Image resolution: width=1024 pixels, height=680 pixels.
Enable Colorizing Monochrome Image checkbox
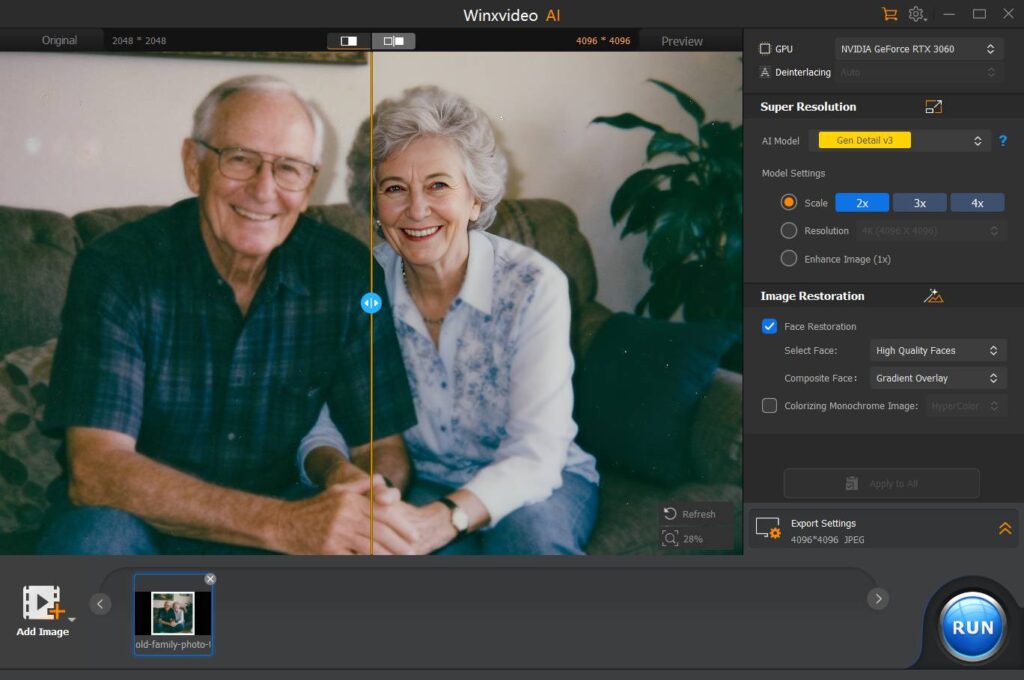[x=769, y=406]
